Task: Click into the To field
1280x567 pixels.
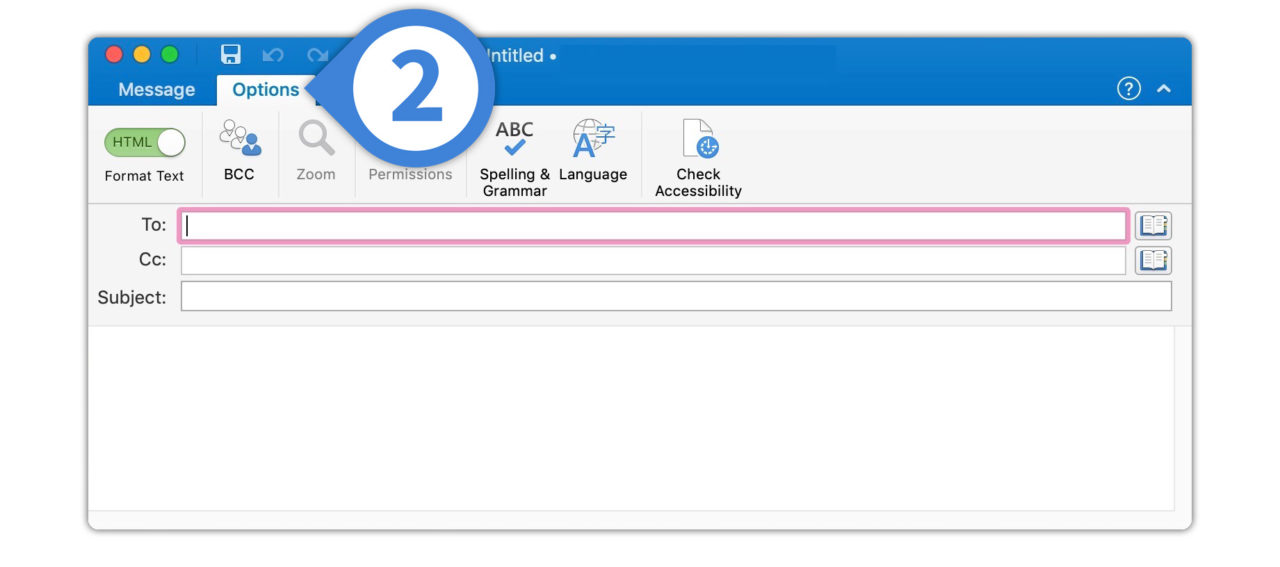Action: tap(654, 226)
